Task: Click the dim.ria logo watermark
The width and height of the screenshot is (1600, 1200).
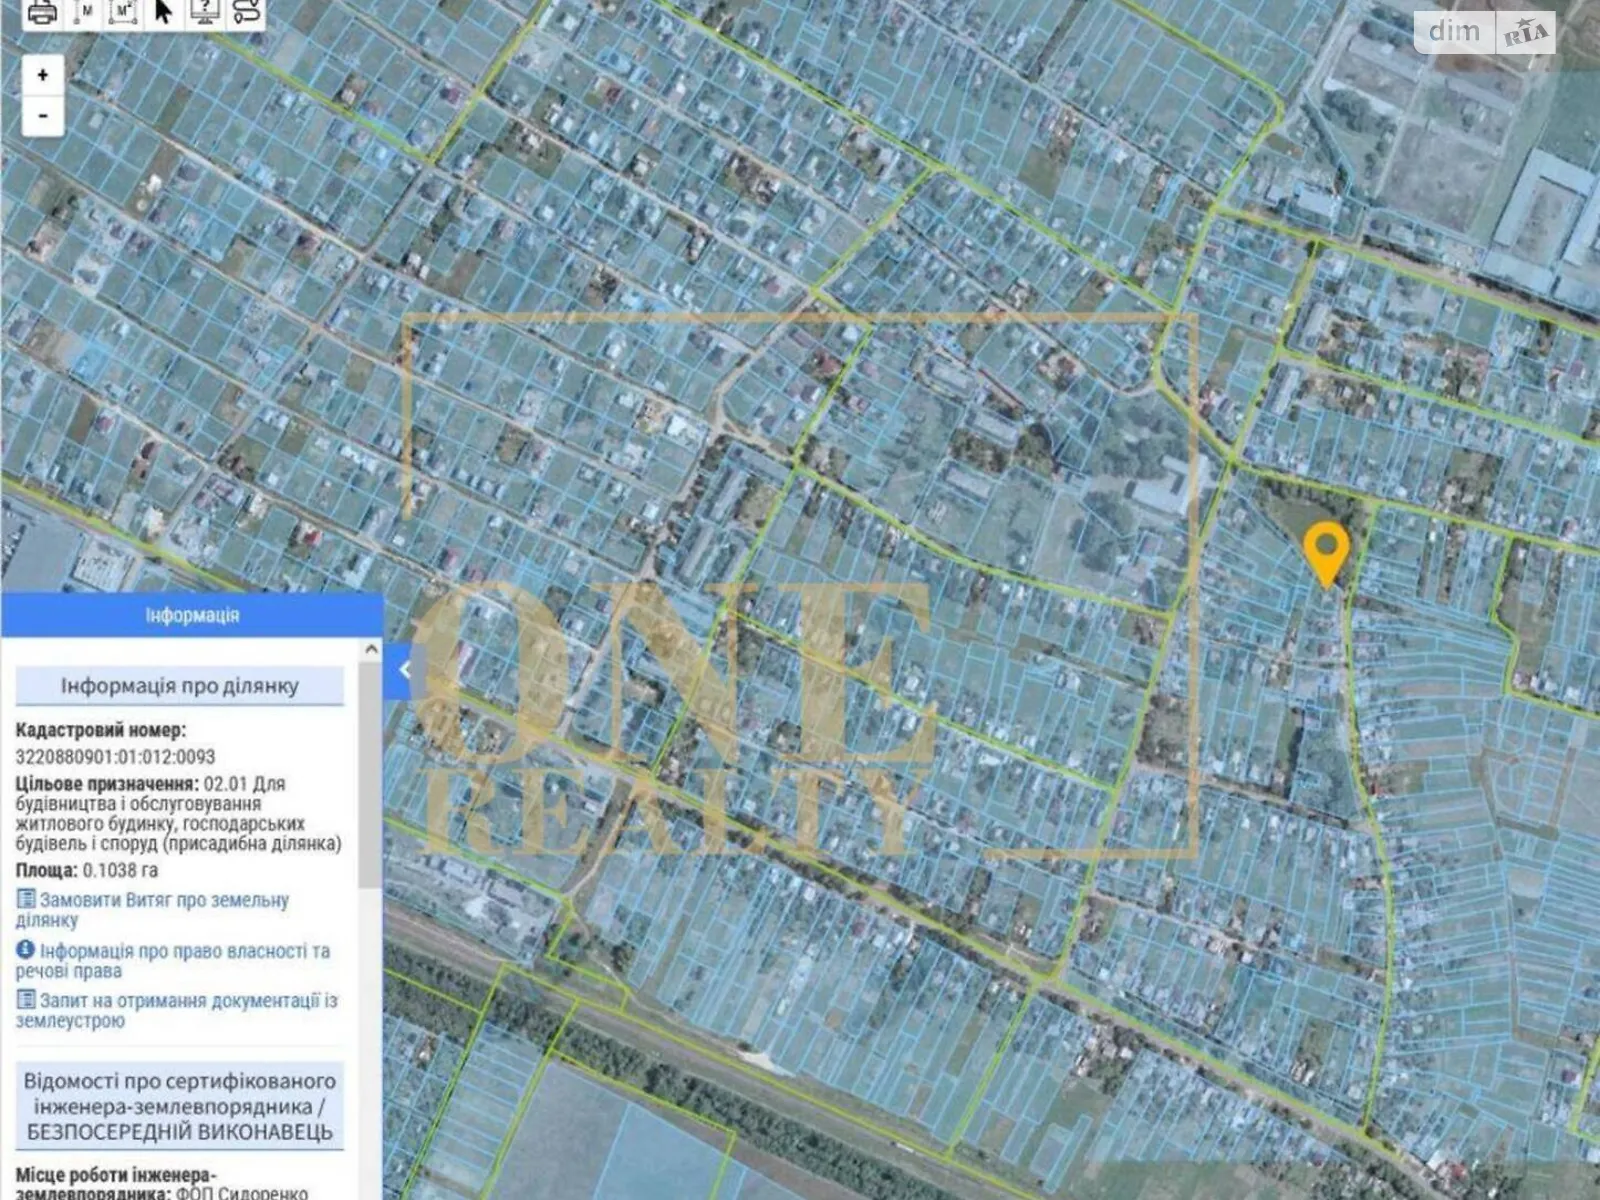Action: point(1486,32)
